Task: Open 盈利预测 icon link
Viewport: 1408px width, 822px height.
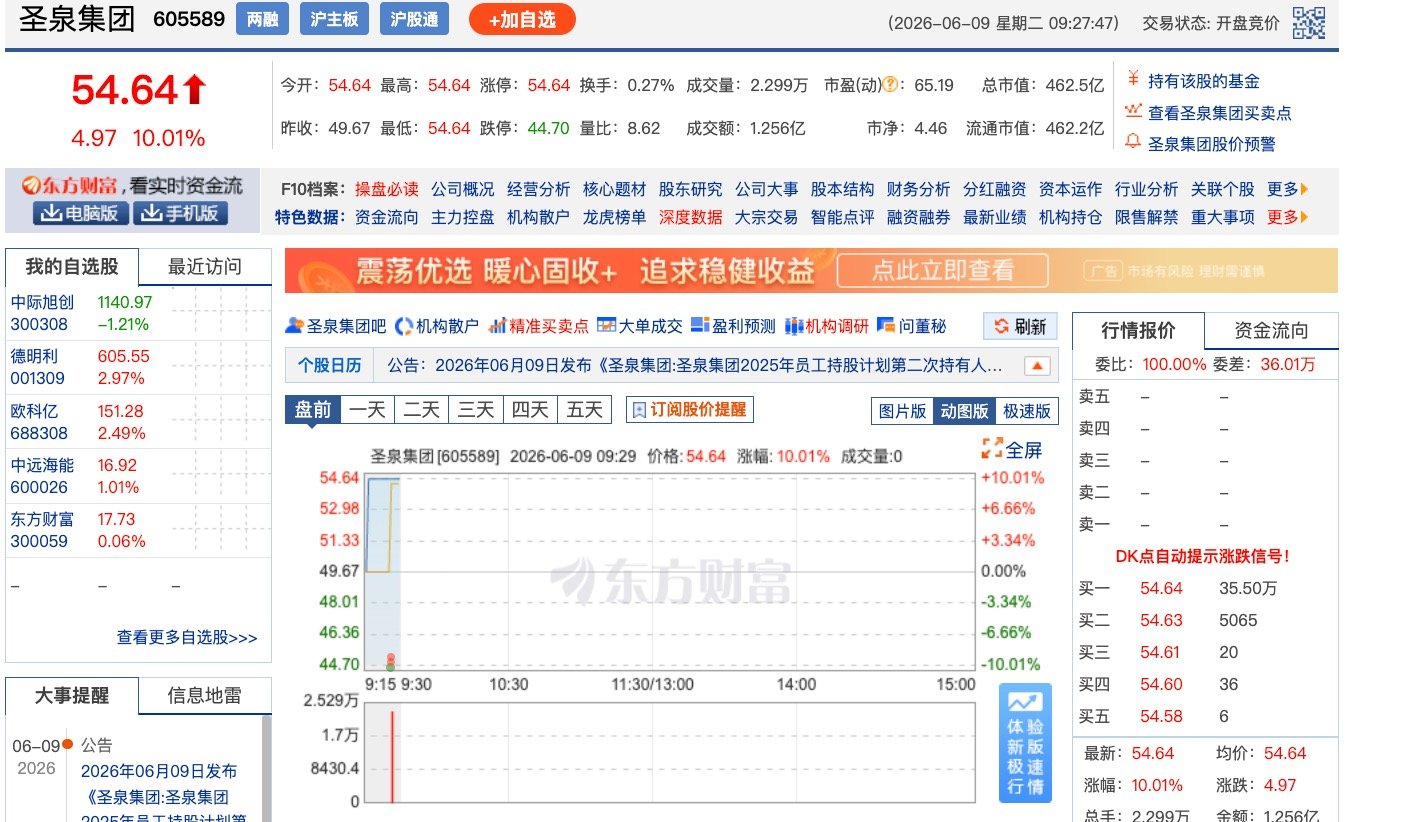Action: click(x=733, y=326)
